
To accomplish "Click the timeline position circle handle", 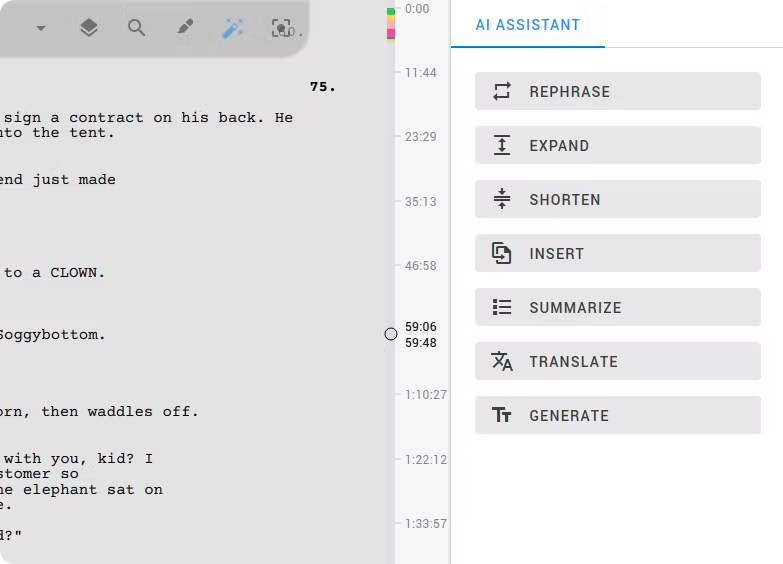I will (x=391, y=334).
